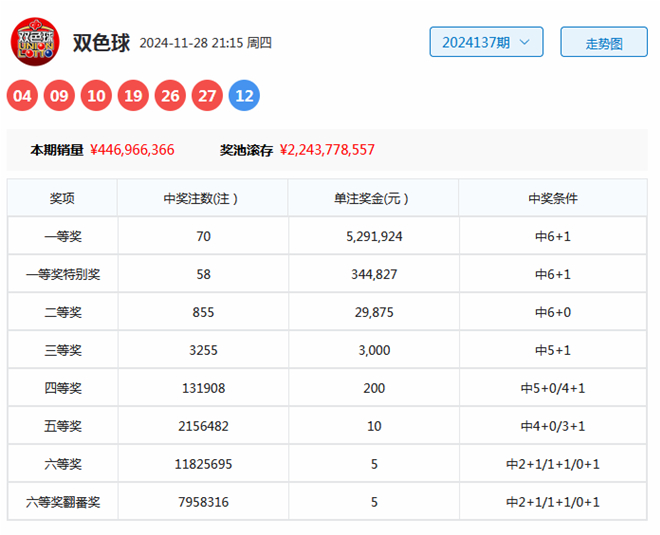Click red ball number 04

tap(22, 96)
